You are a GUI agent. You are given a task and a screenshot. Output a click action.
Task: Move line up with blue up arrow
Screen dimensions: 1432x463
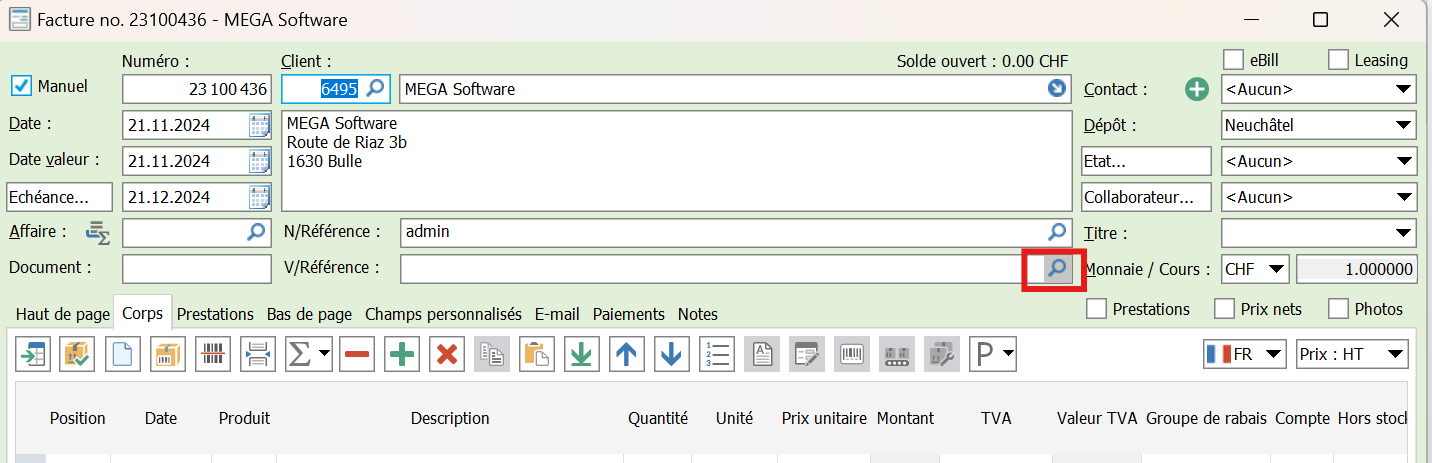tap(627, 354)
